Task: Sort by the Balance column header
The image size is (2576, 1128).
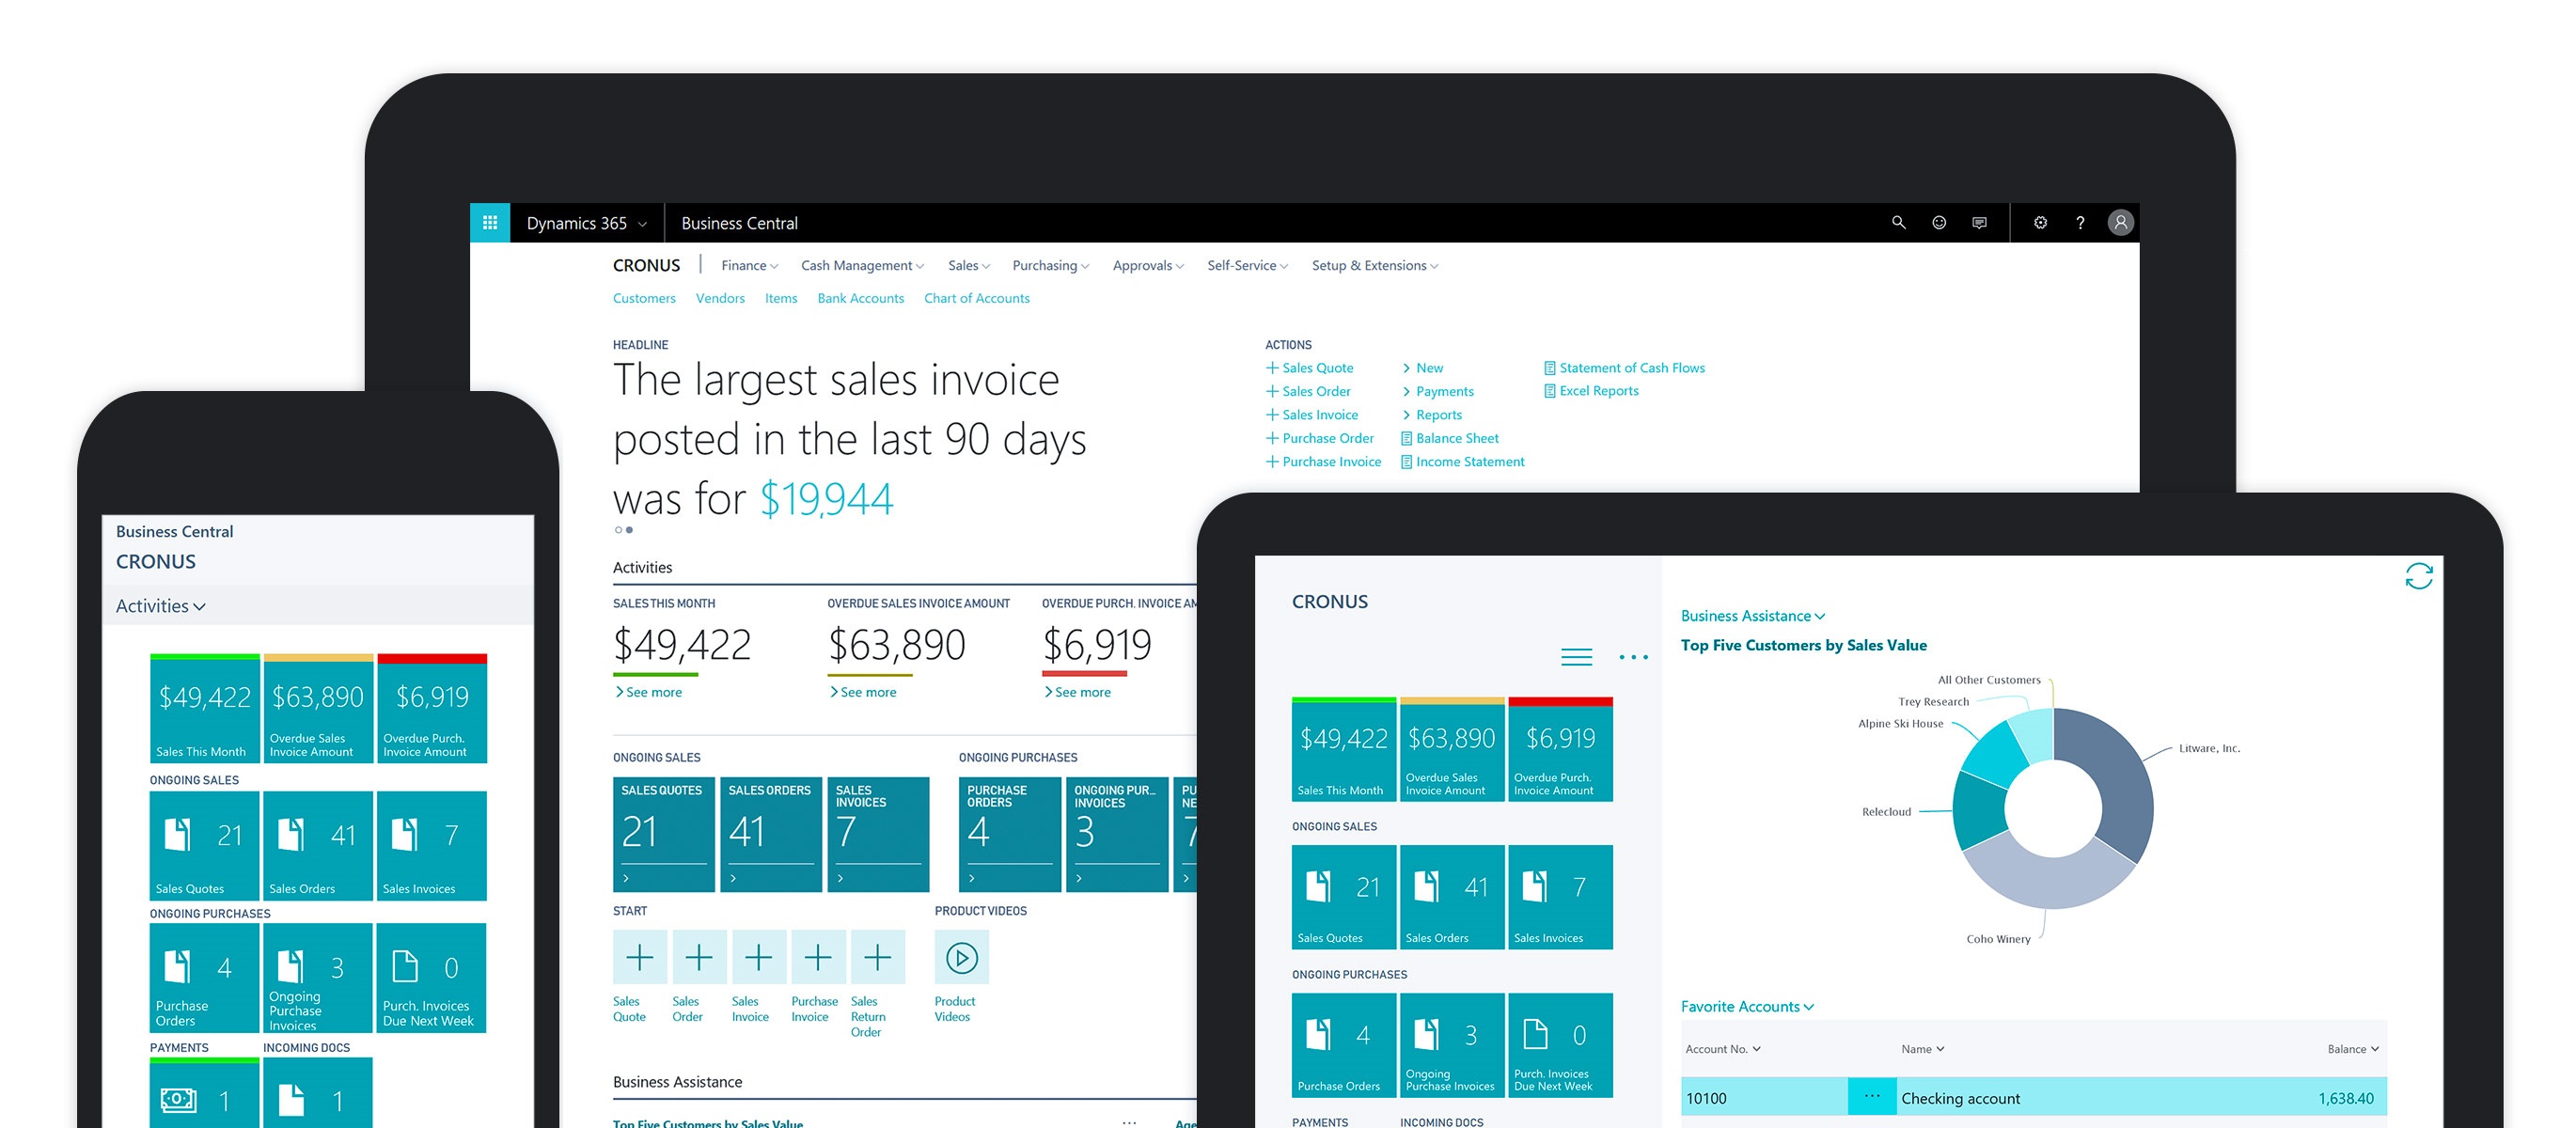Action: point(2351,1049)
